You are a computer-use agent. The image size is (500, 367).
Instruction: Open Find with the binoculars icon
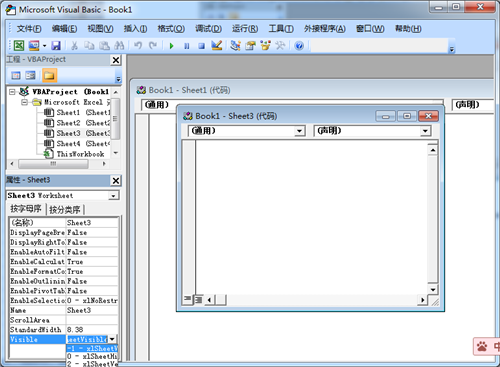click(x=119, y=45)
